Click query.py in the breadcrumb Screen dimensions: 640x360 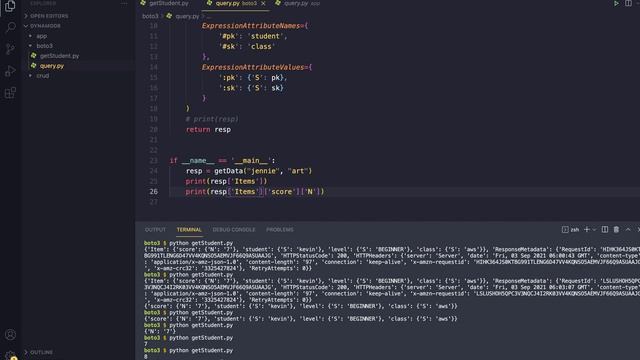(187, 16)
